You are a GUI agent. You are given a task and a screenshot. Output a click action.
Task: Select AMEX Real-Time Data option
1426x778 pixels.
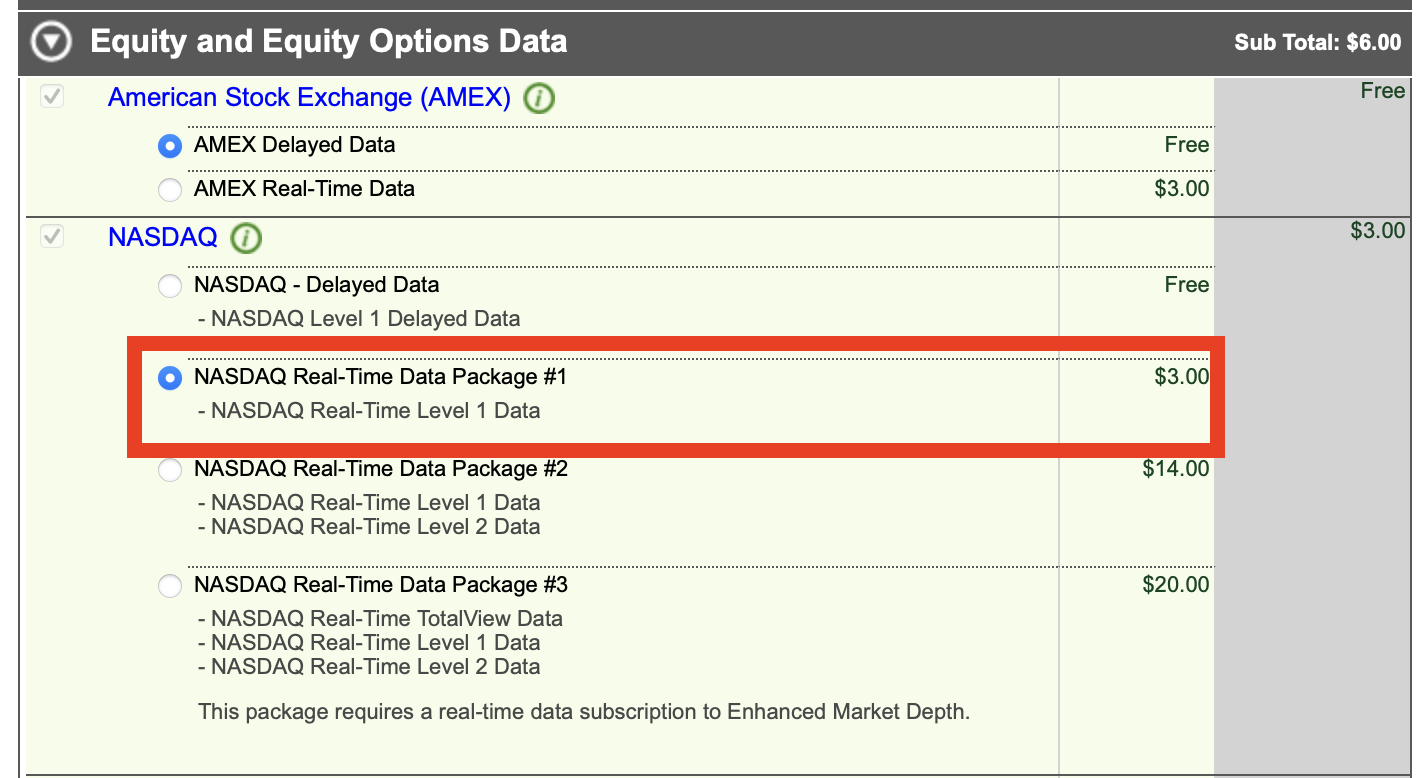(x=170, y=189)
